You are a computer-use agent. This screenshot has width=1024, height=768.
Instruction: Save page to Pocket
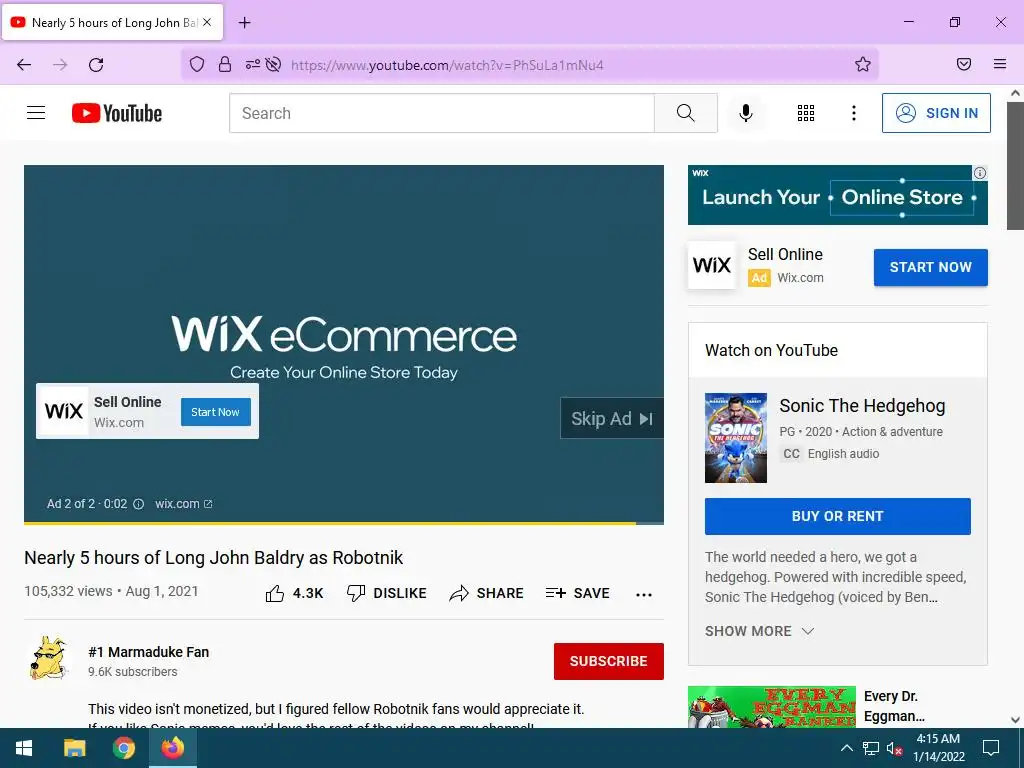pos(964,64)
